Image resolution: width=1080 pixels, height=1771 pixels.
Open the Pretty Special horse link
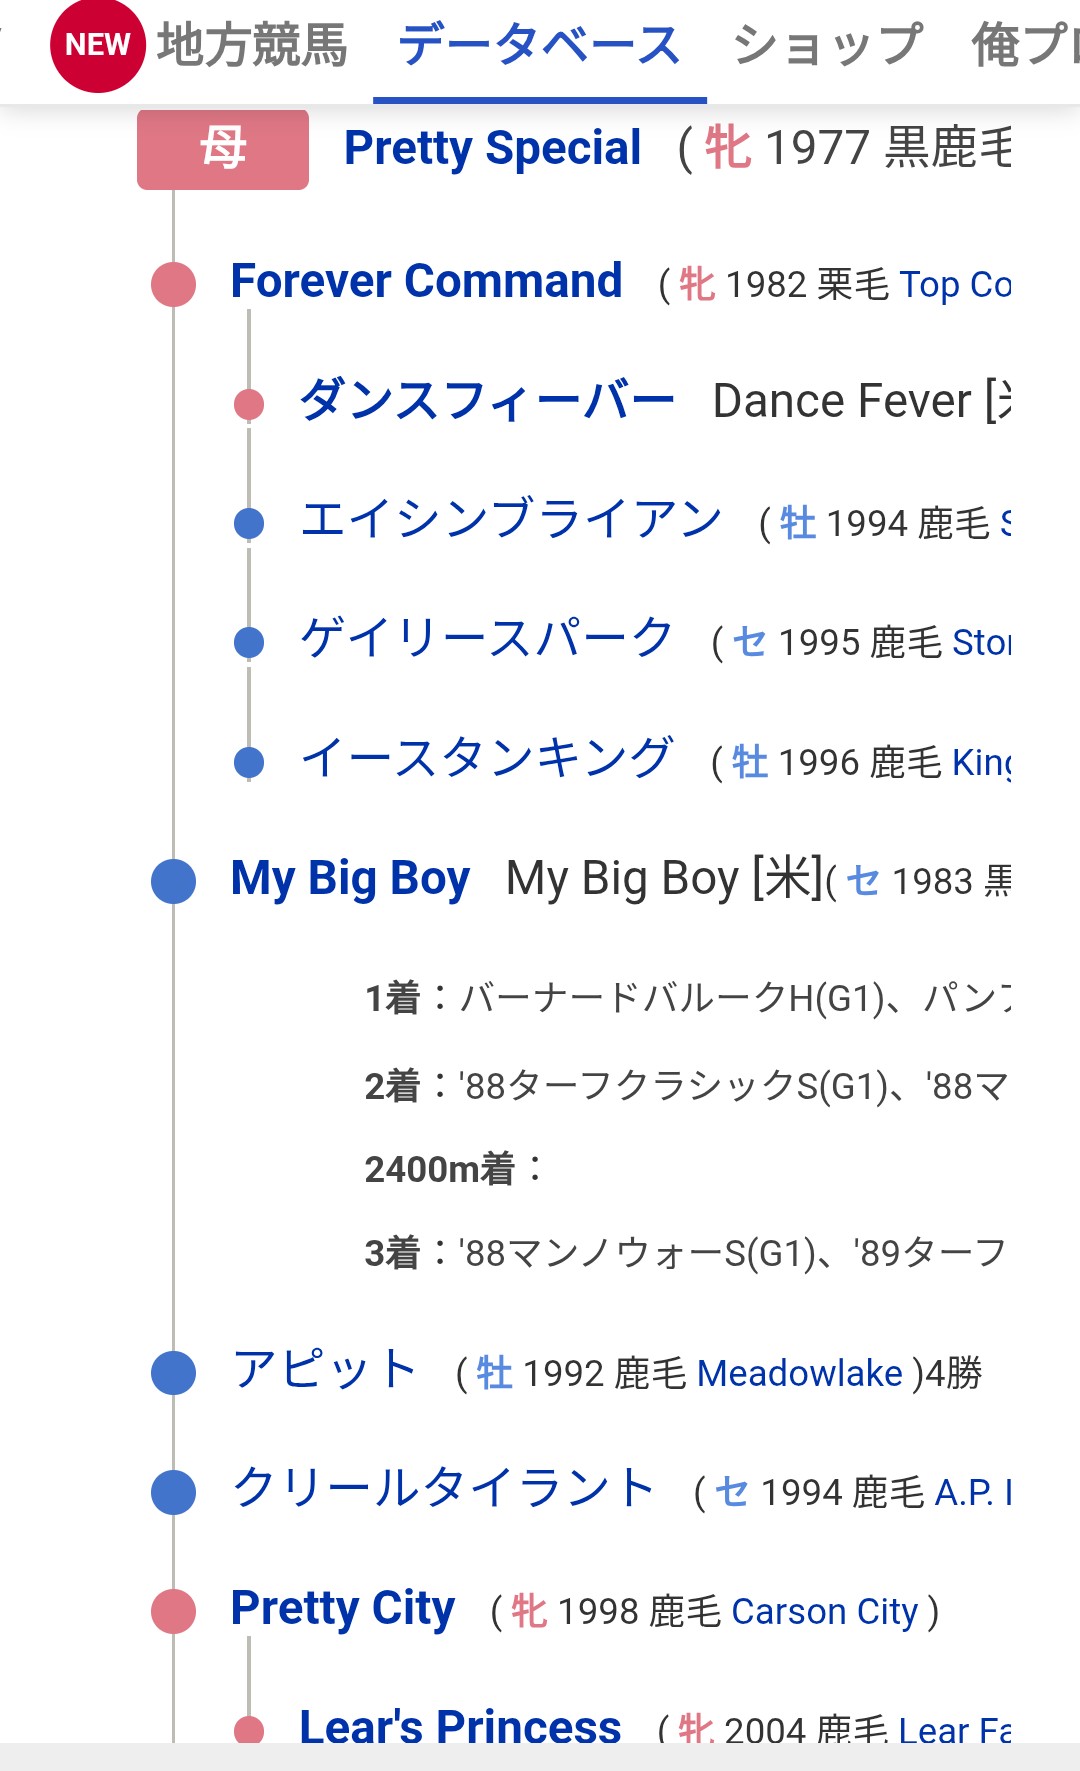point(492,149)
